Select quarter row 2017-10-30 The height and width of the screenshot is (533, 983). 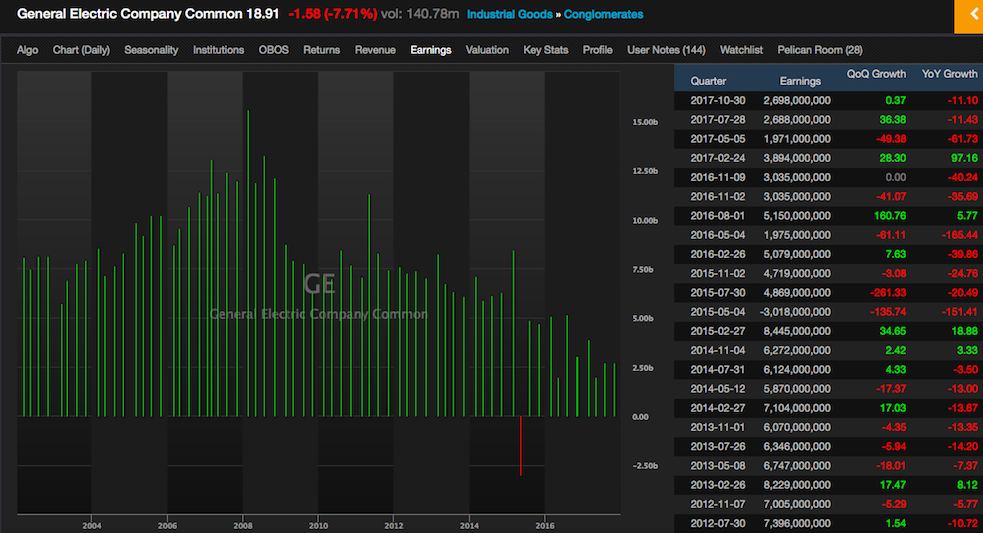coord(828,100)
